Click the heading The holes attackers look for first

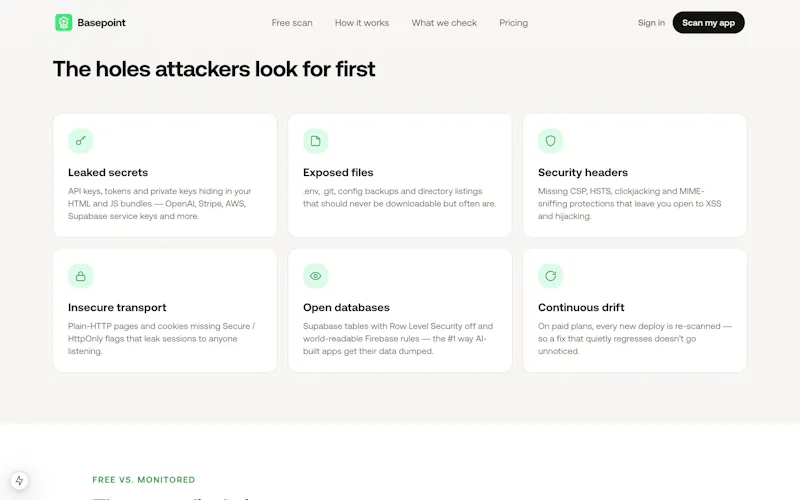pyautogui.click(x=214, y=69)
